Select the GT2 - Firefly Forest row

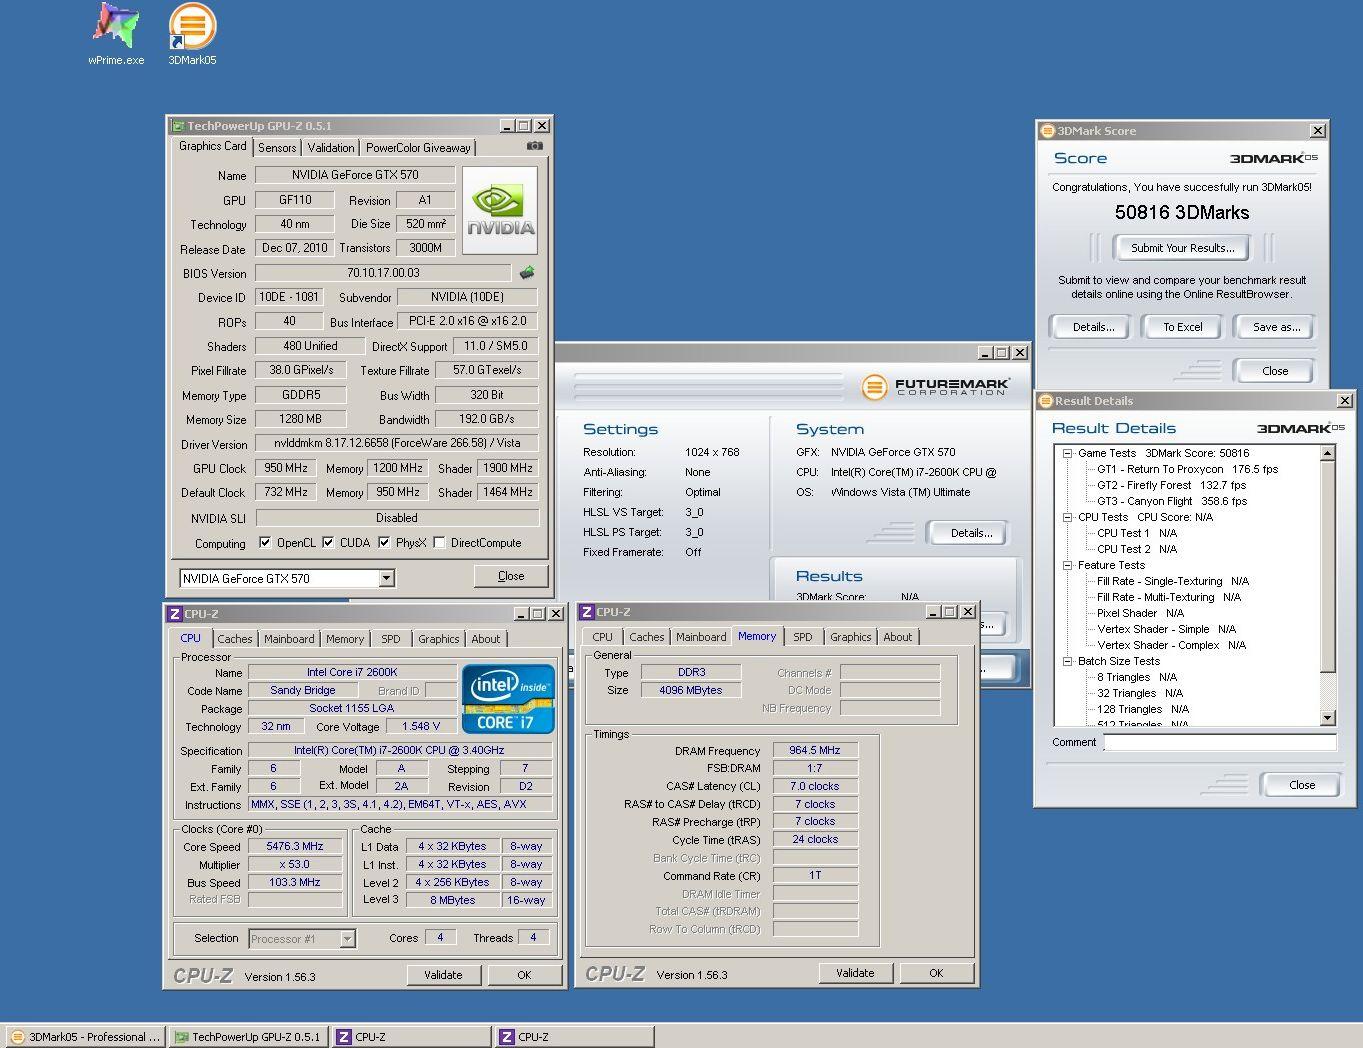pyautogui.click(x=1171, y=485)
